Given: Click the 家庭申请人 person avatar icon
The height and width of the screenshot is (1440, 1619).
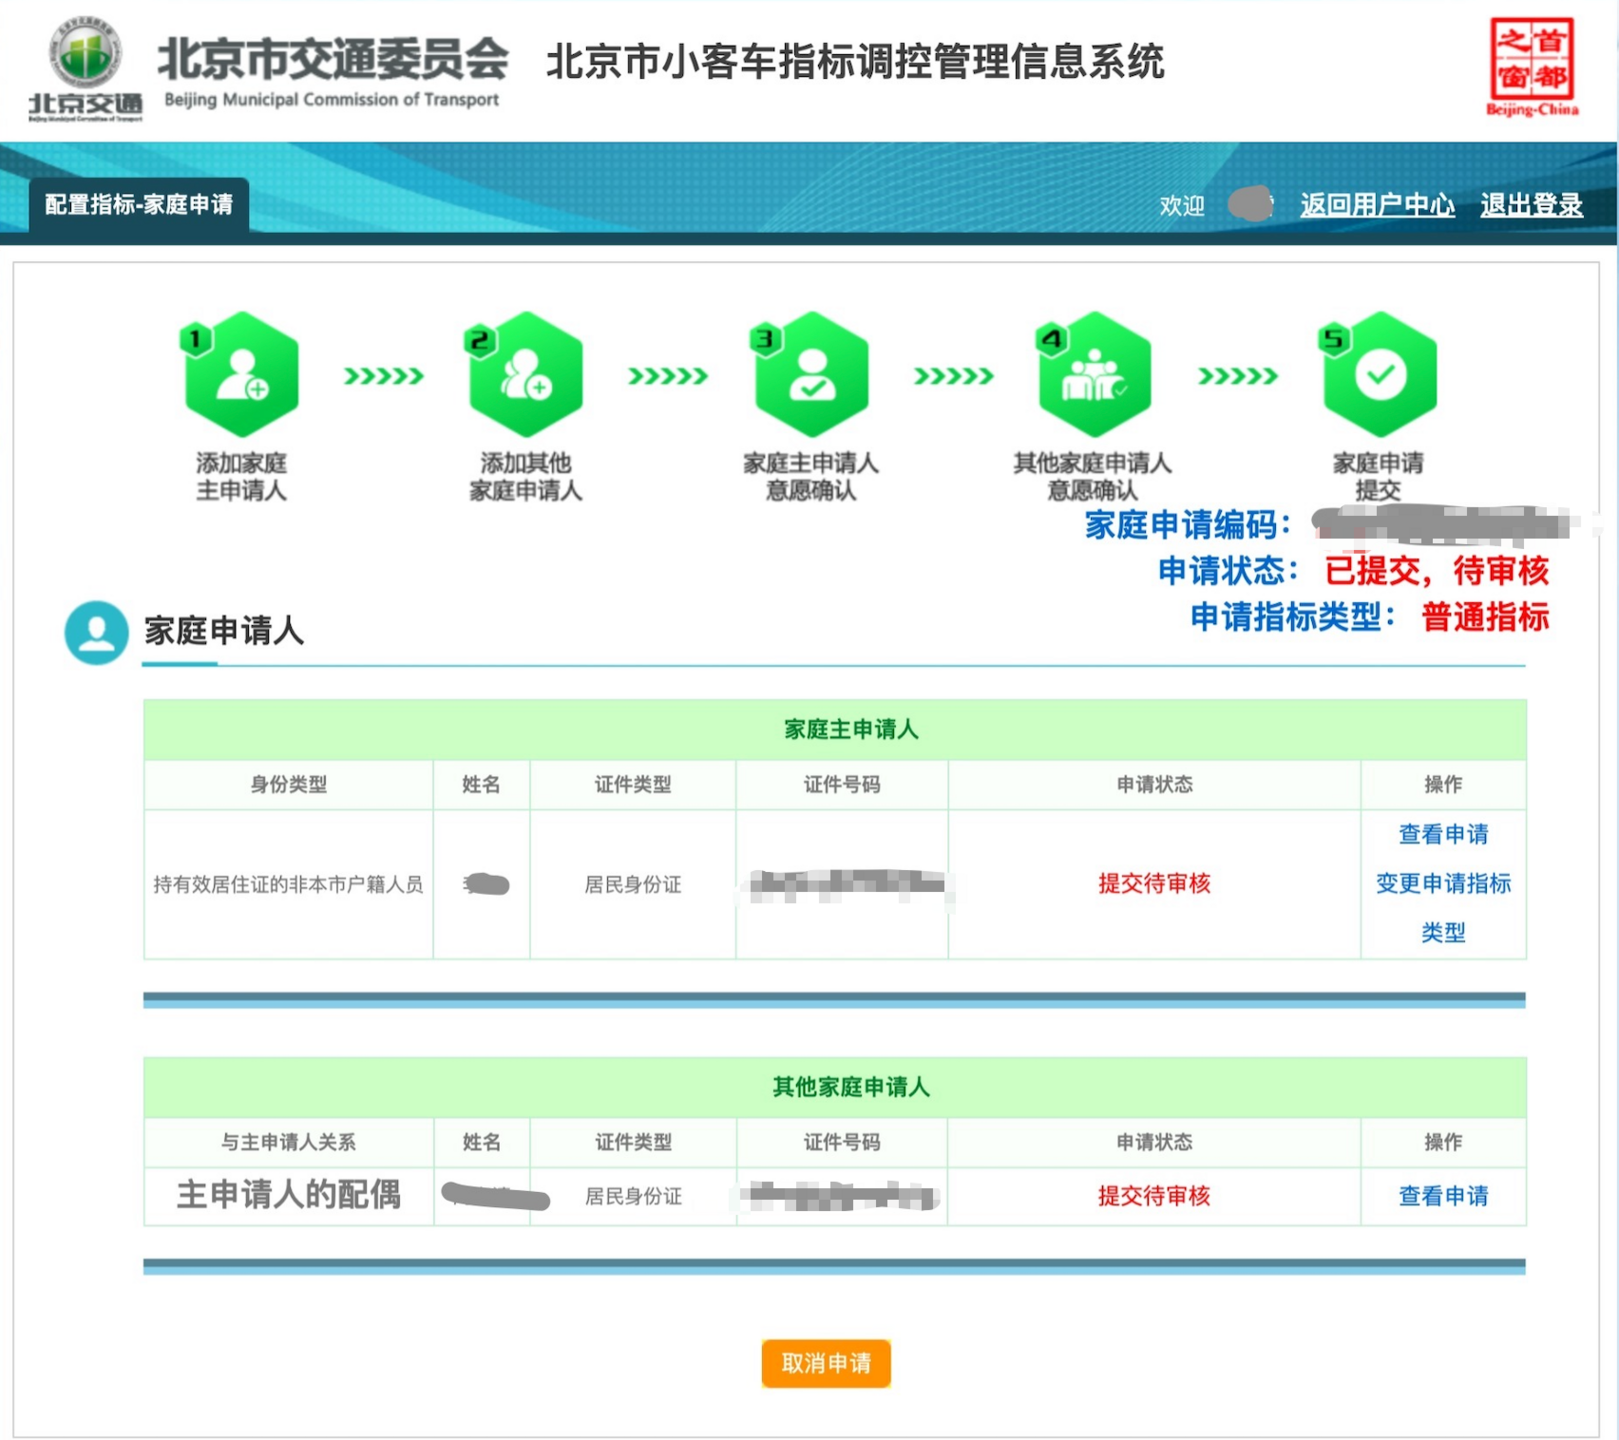Looking at the screenshot, I should click(x=96, y=632).
